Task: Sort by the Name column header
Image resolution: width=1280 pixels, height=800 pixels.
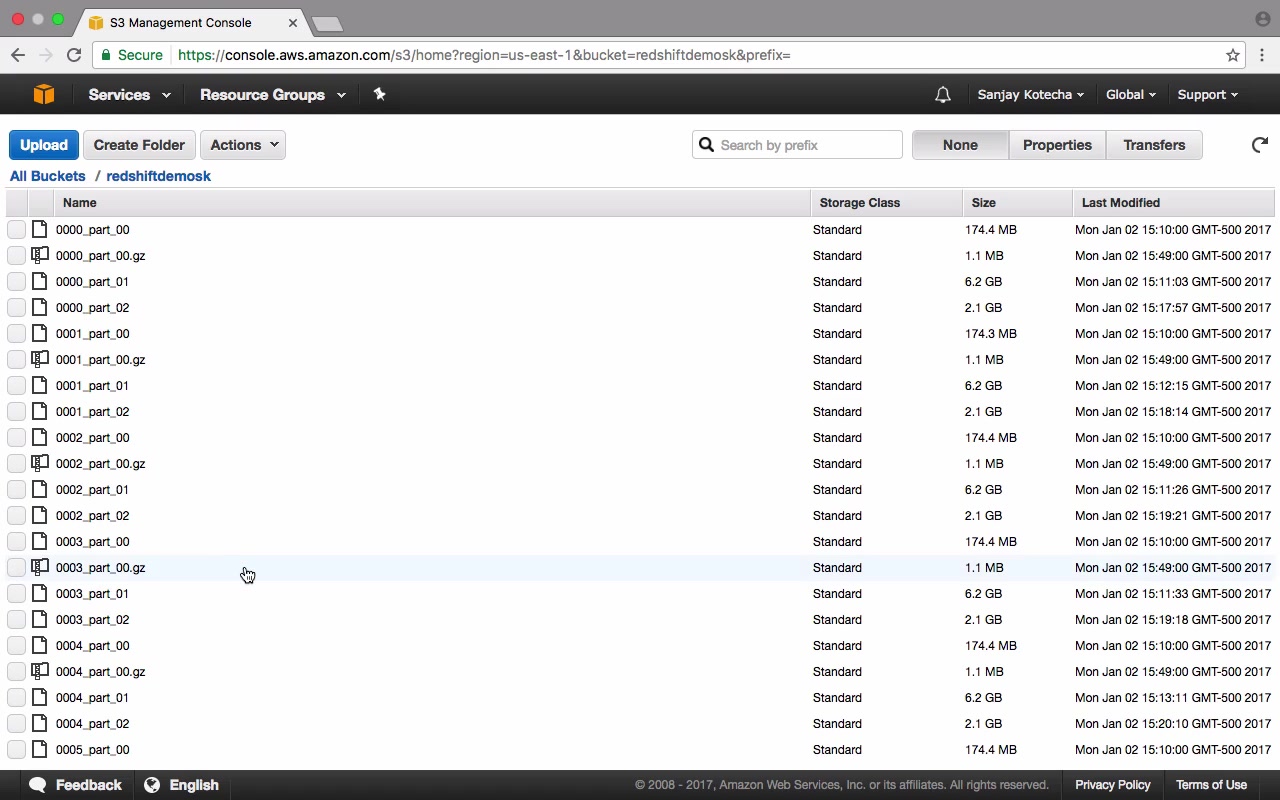Action: click(431, 202)
